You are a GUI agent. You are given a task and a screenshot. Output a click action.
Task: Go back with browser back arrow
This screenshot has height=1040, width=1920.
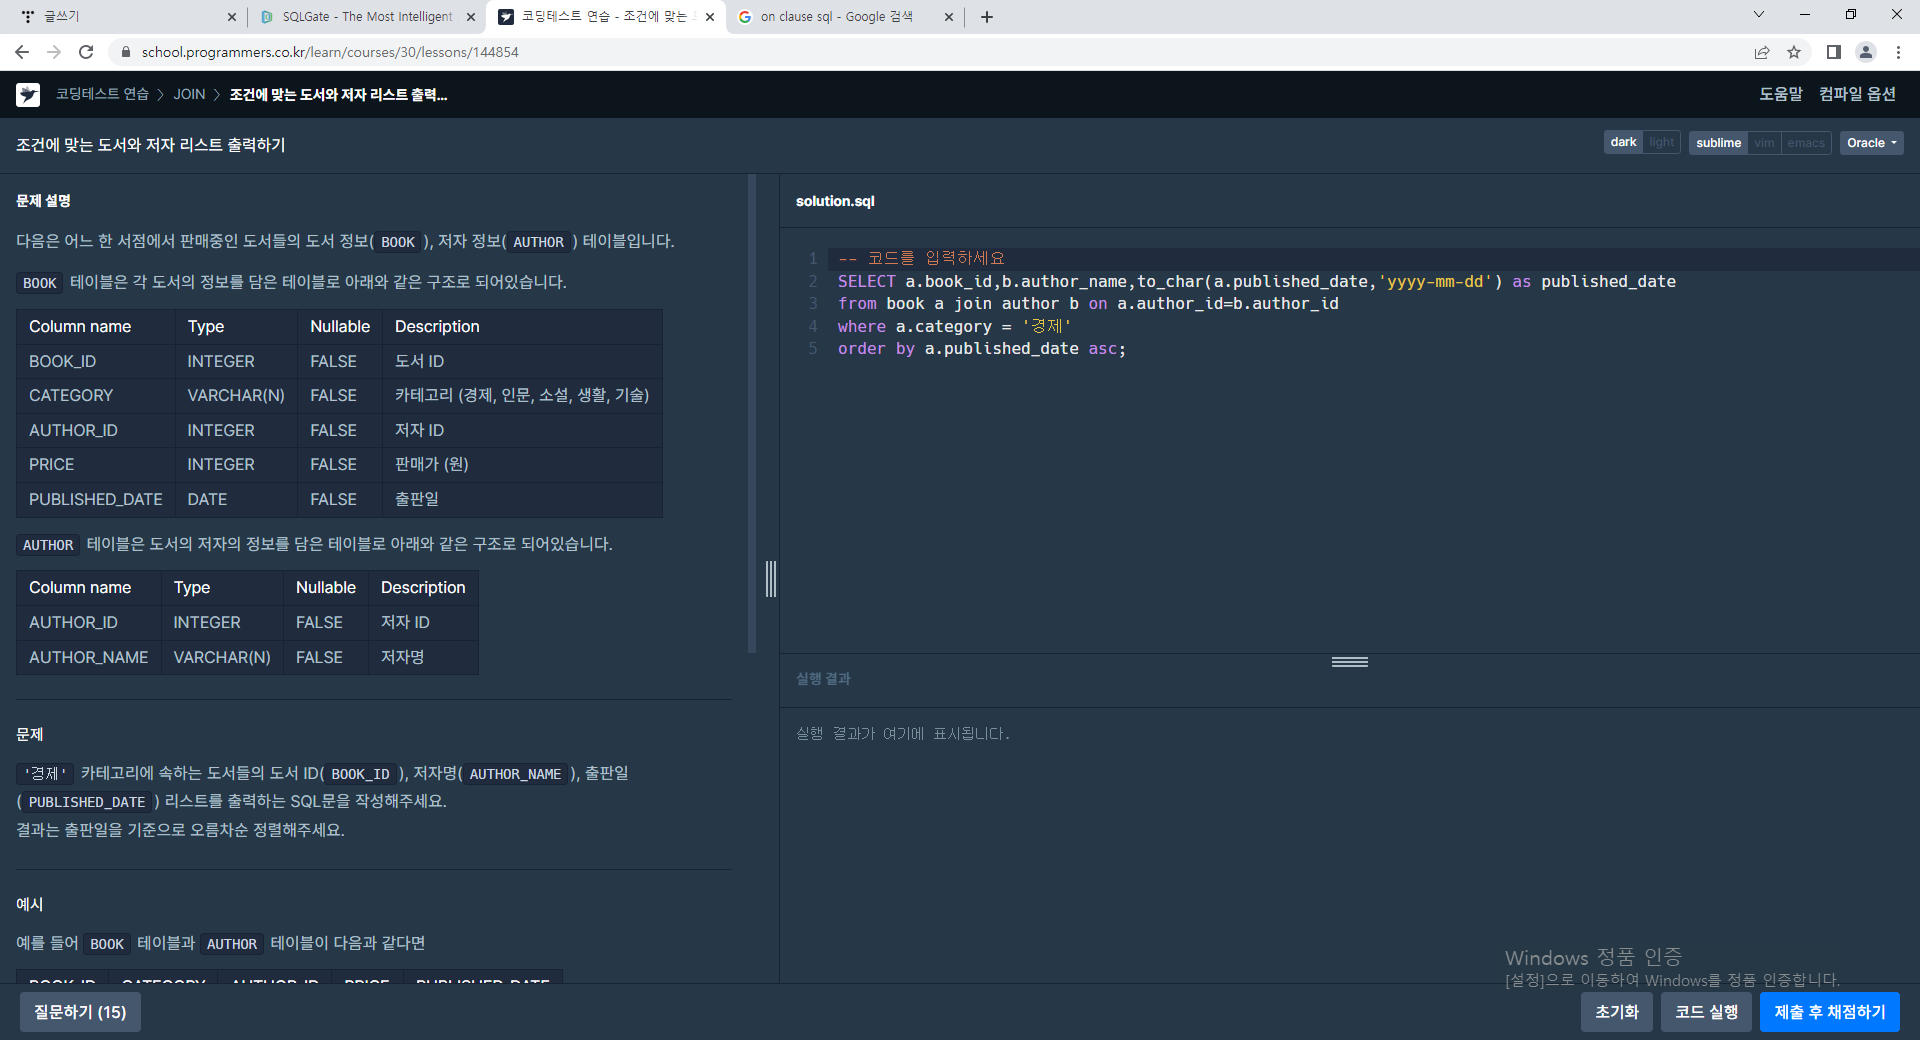coord(22,52)
